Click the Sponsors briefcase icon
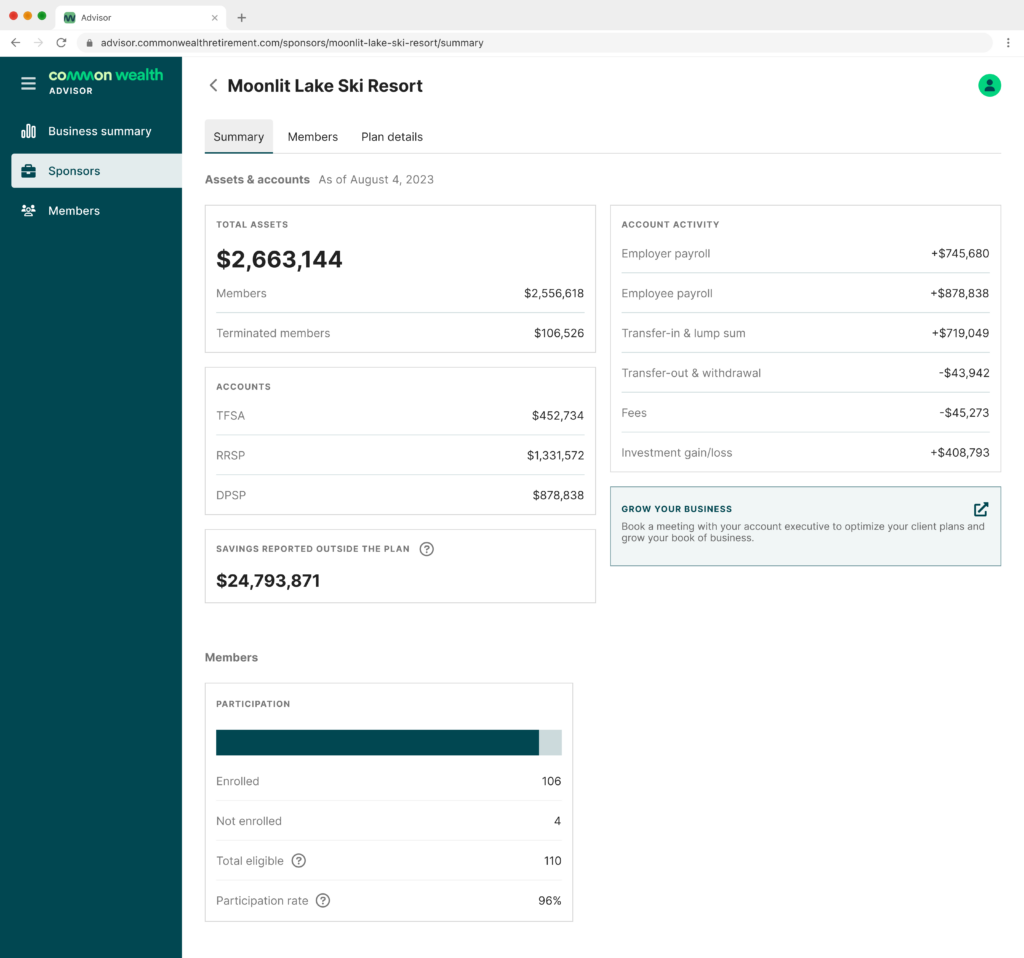The height and width of the screenshot is (958, 1024). (x=28, y=171)
